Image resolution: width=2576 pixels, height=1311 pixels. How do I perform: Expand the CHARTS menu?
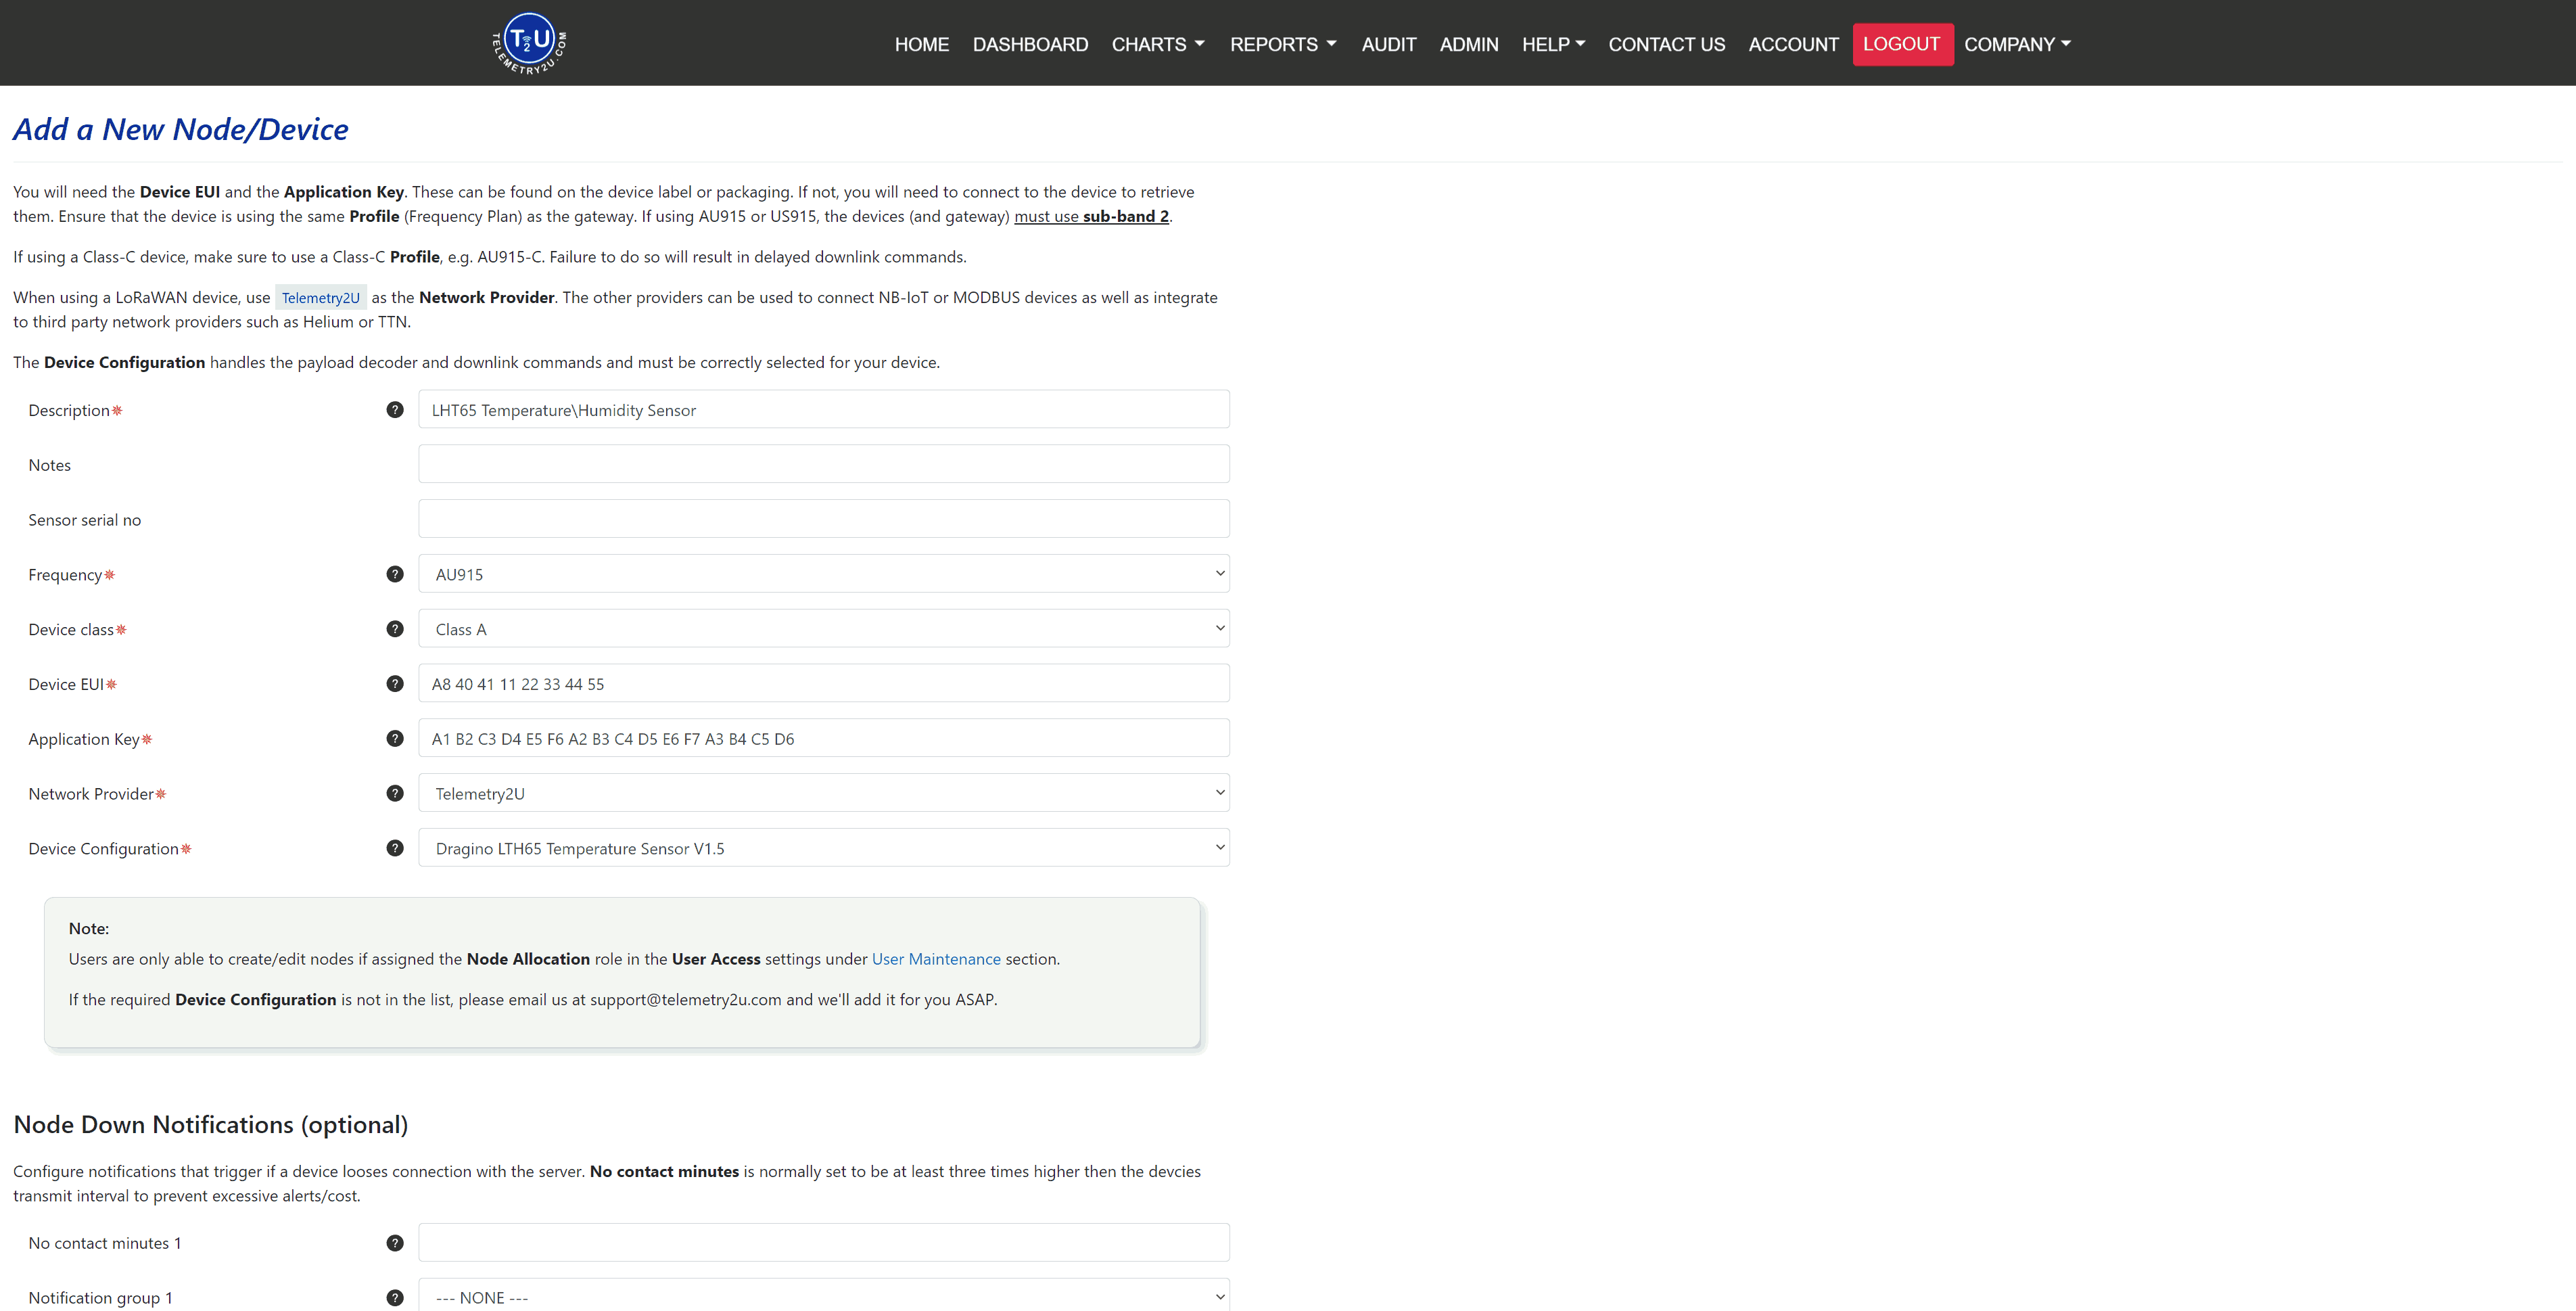click(x=1158, y=44)
